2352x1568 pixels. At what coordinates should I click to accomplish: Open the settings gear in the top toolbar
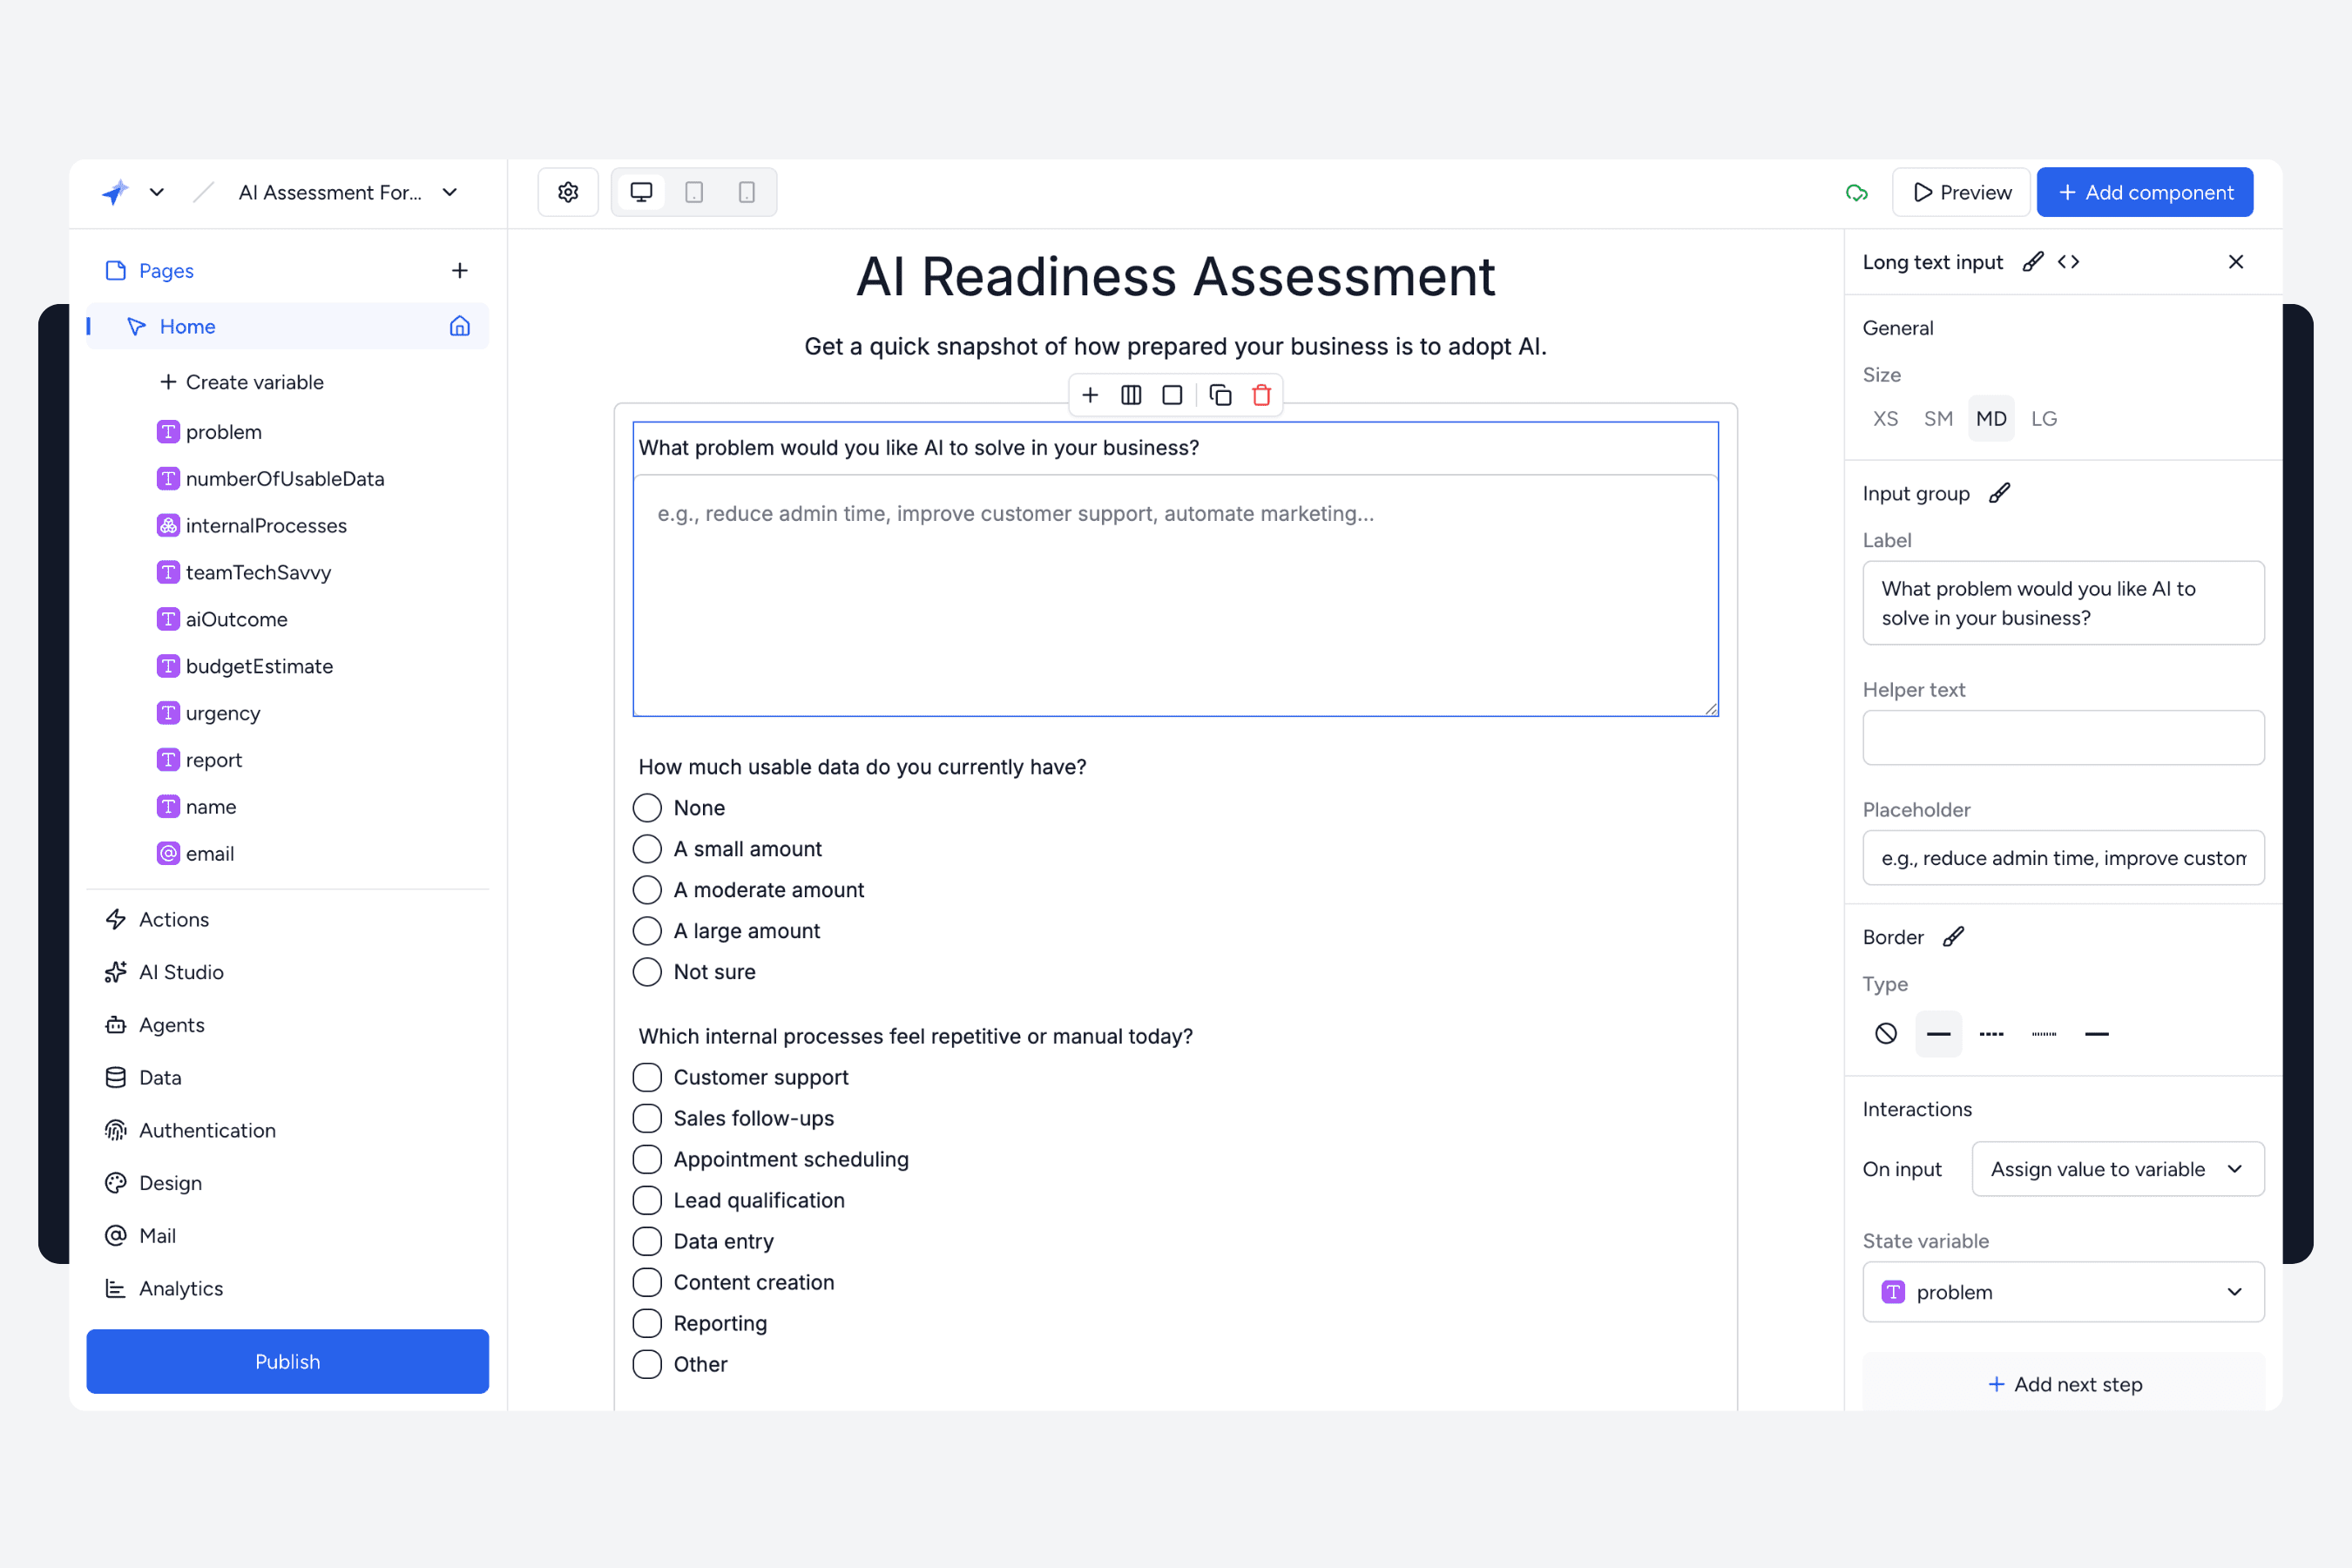(567, 191)
